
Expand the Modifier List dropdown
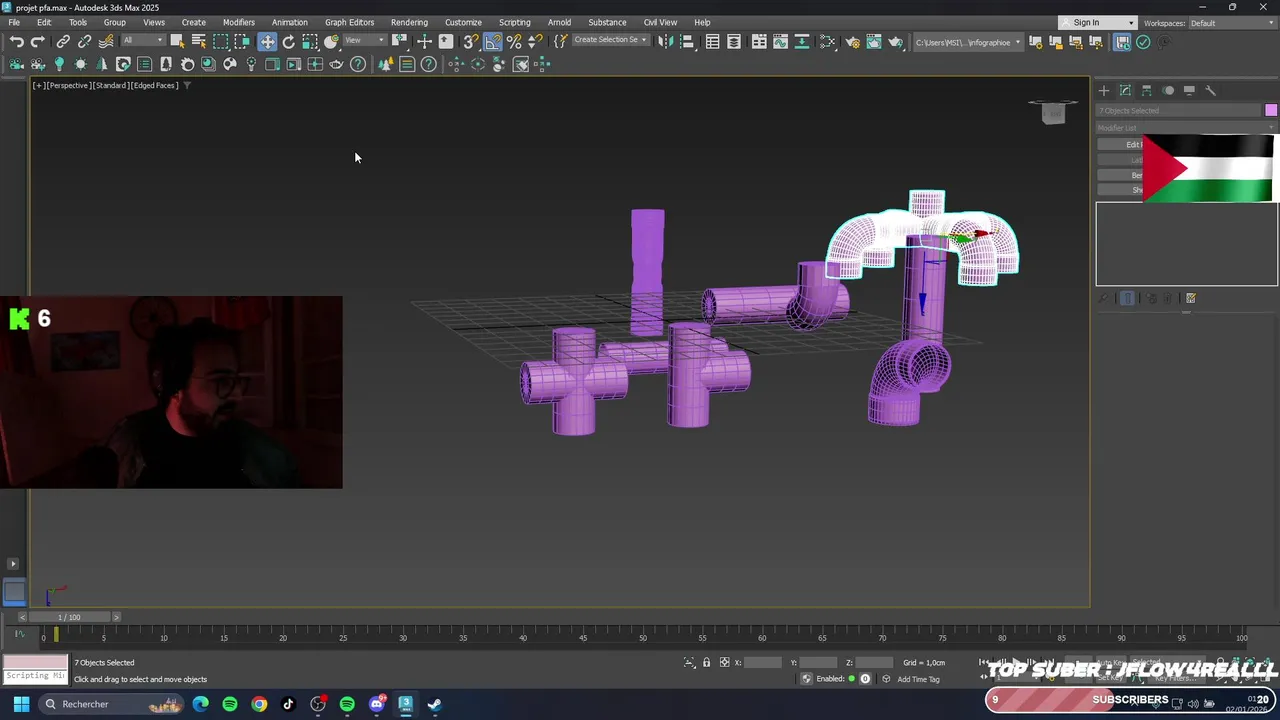(x=1186, y=128)
